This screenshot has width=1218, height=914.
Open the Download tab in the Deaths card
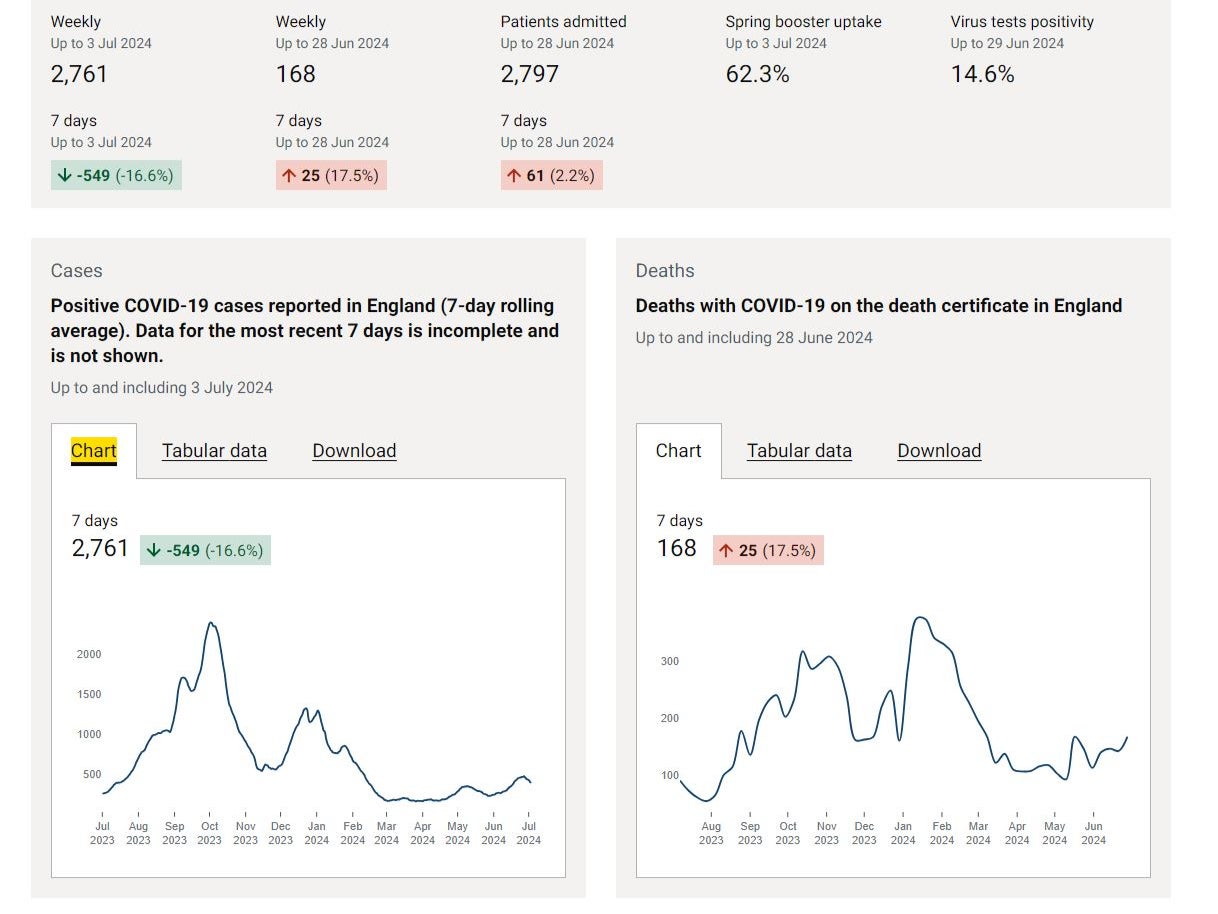[939, 451]
